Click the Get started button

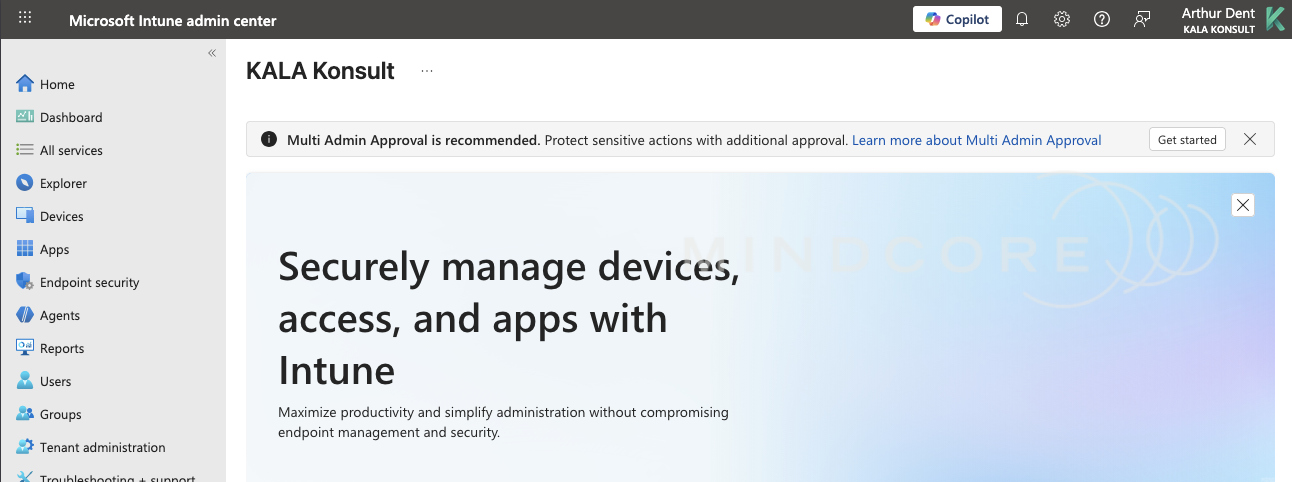point(1187,140)
